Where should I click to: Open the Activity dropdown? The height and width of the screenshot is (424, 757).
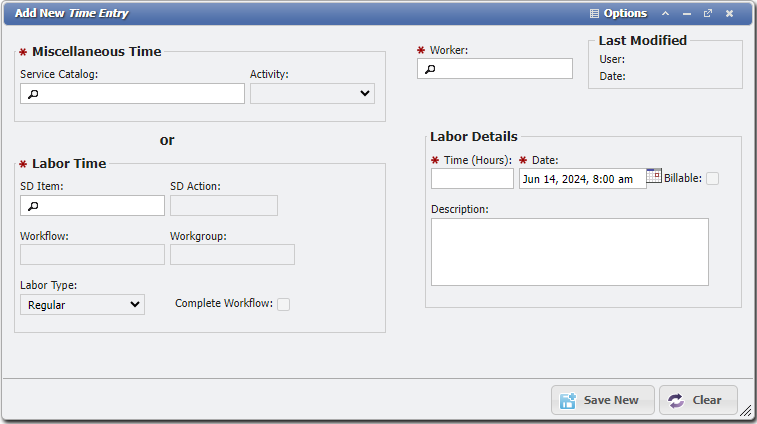coord(312,94)
